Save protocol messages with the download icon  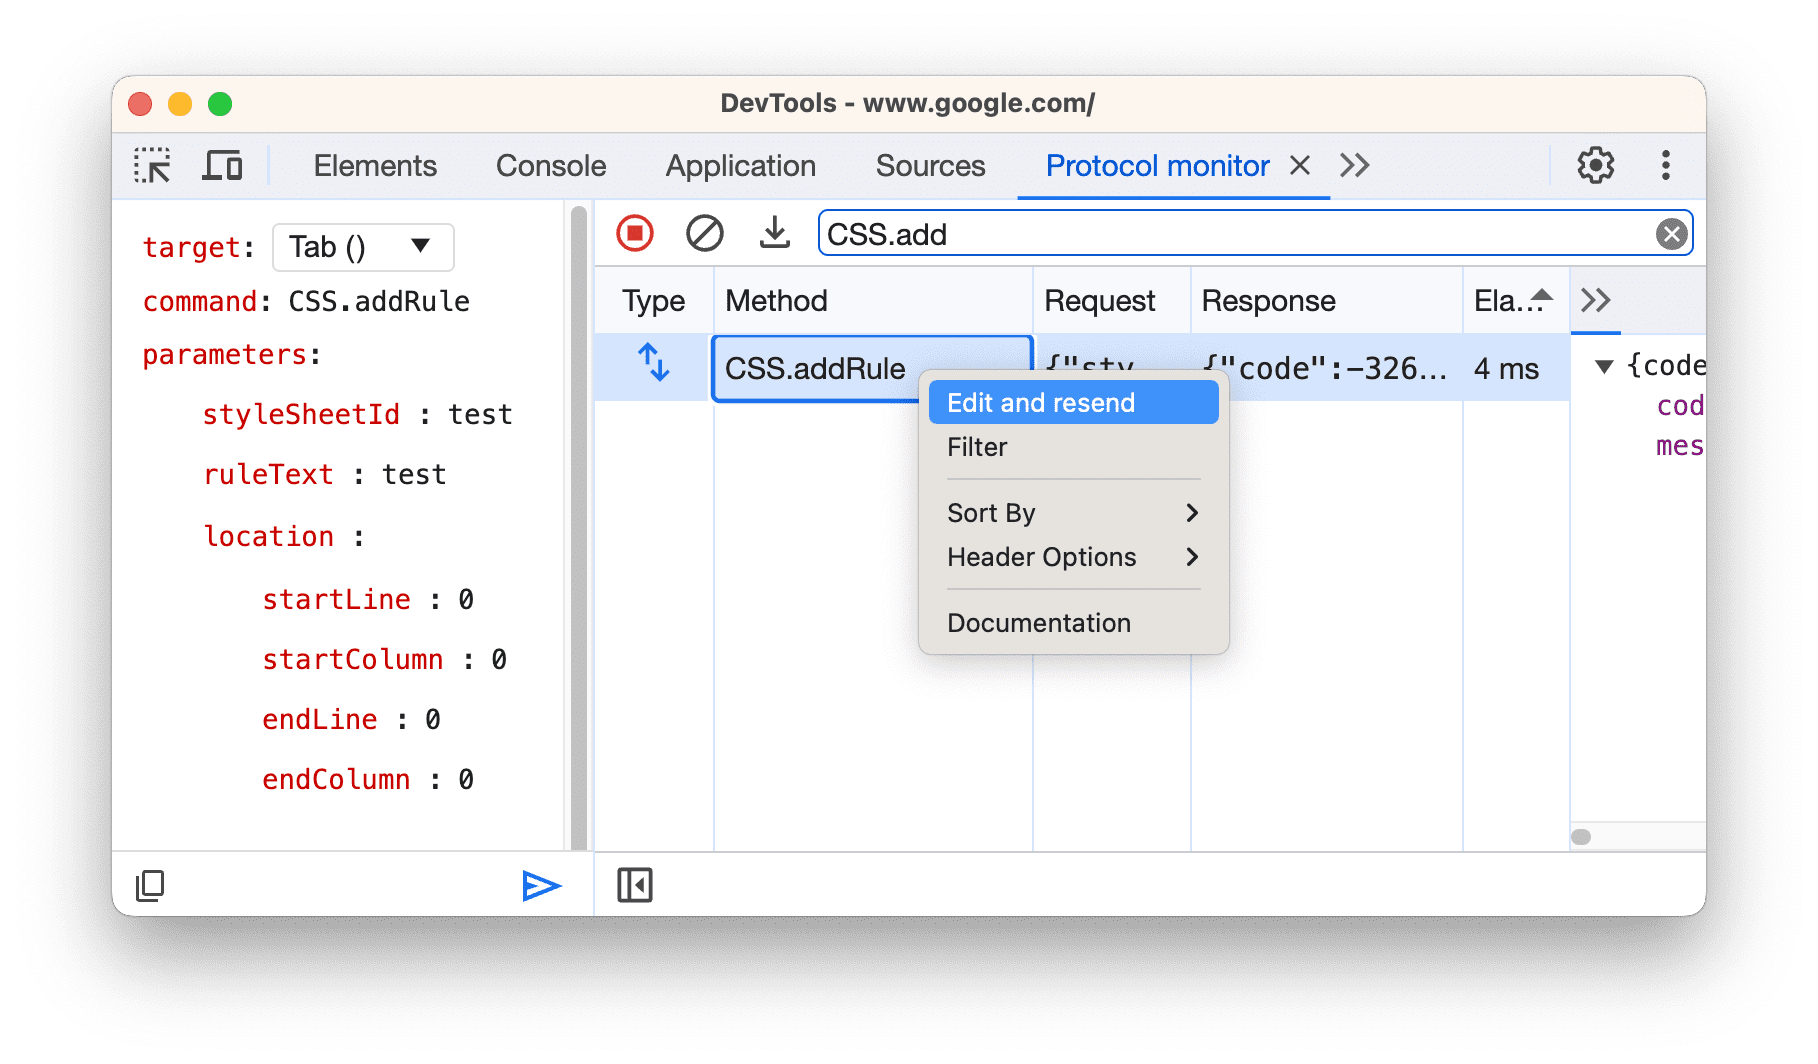pyautogui.click(x=774, y=232)
